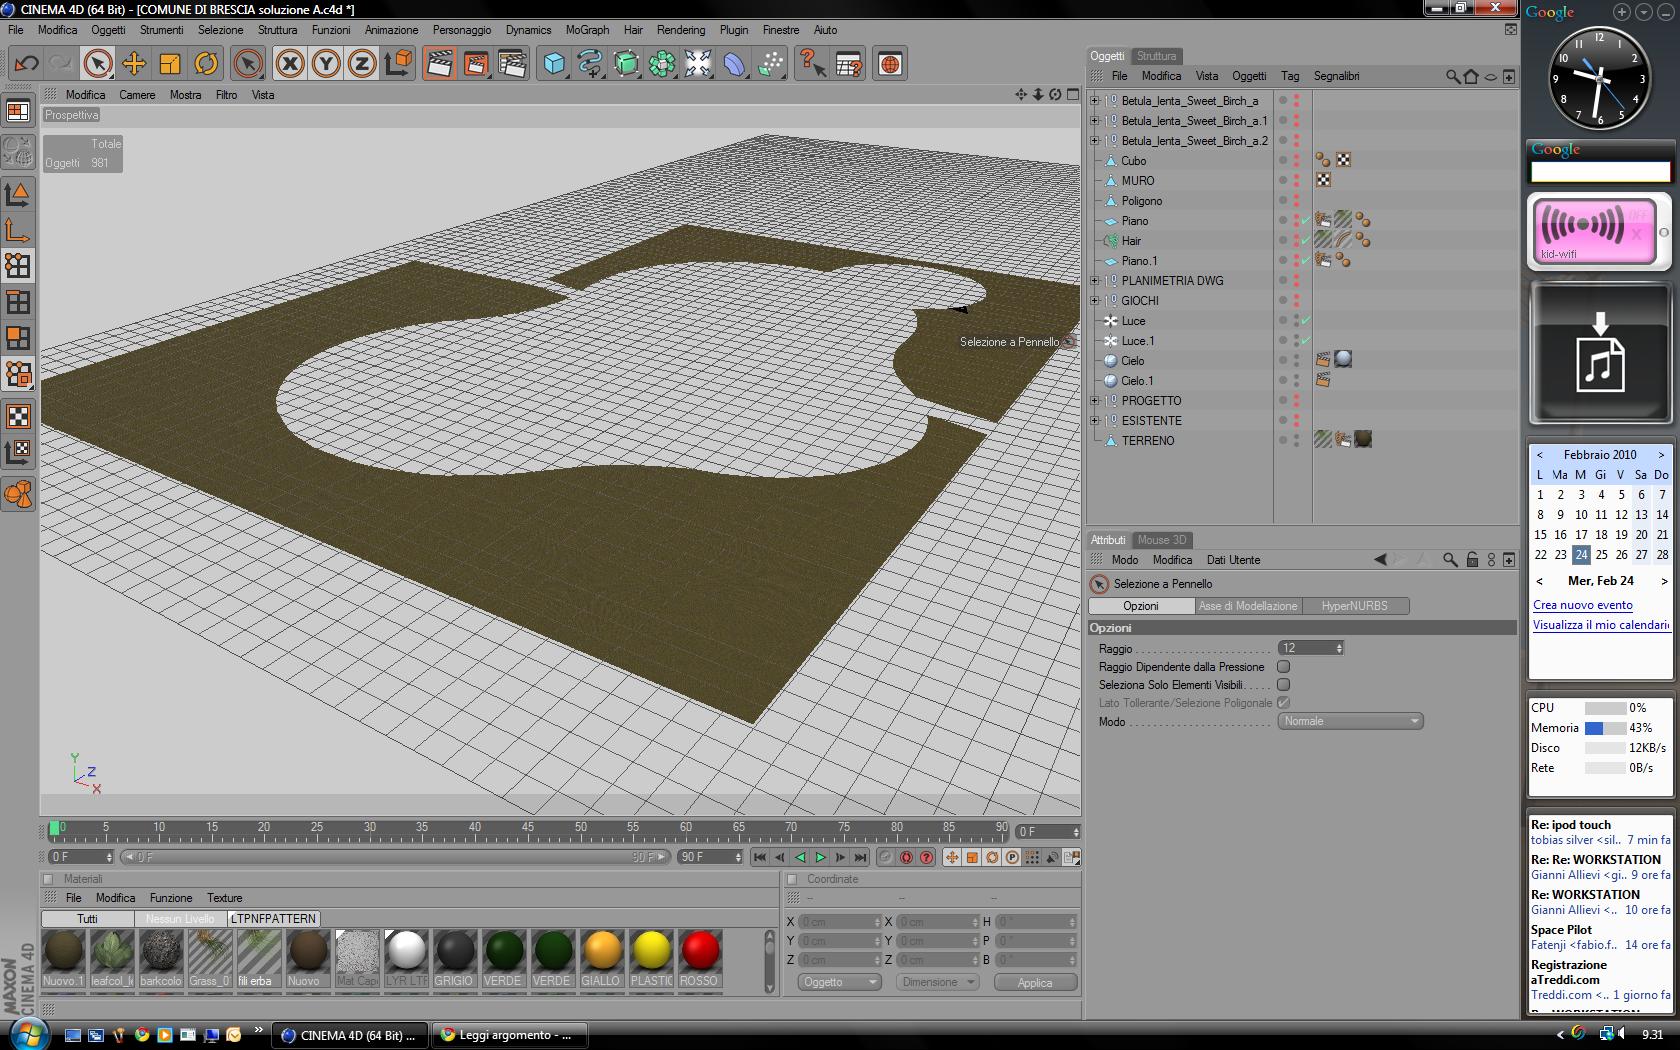Open the MoGraph menu
Viewport: 1680px width, 1050px height.
pyautogui.click(x=587, y=30)
